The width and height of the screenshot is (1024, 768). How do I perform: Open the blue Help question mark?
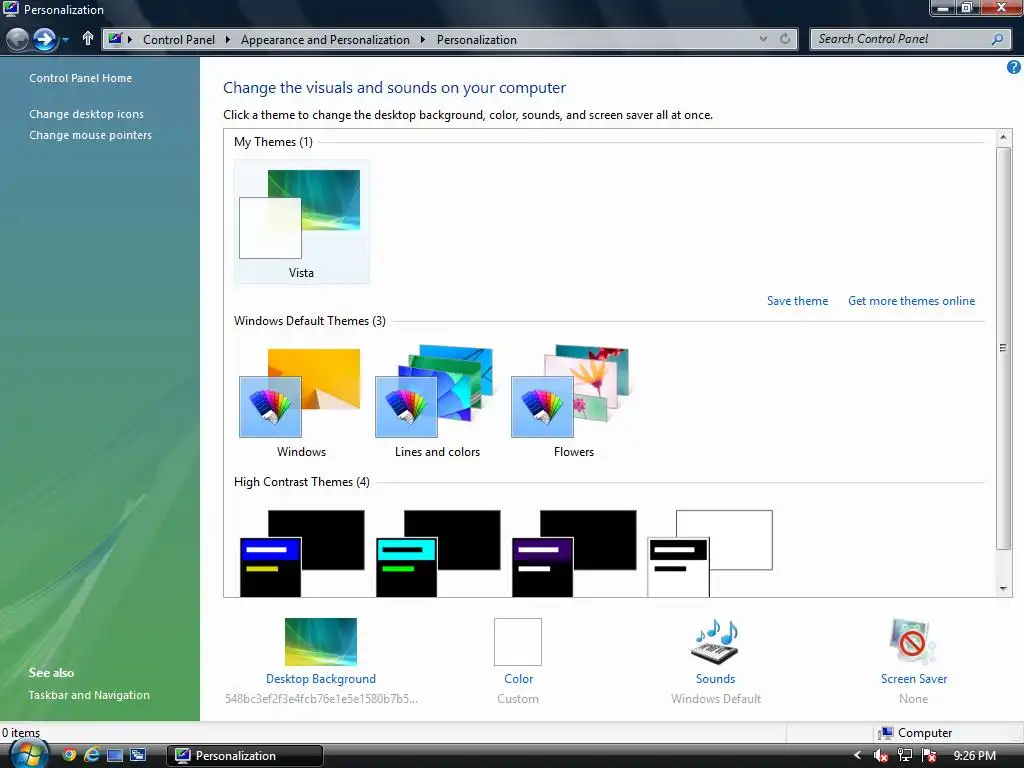pyautogui.click(x=1014, y=67)
